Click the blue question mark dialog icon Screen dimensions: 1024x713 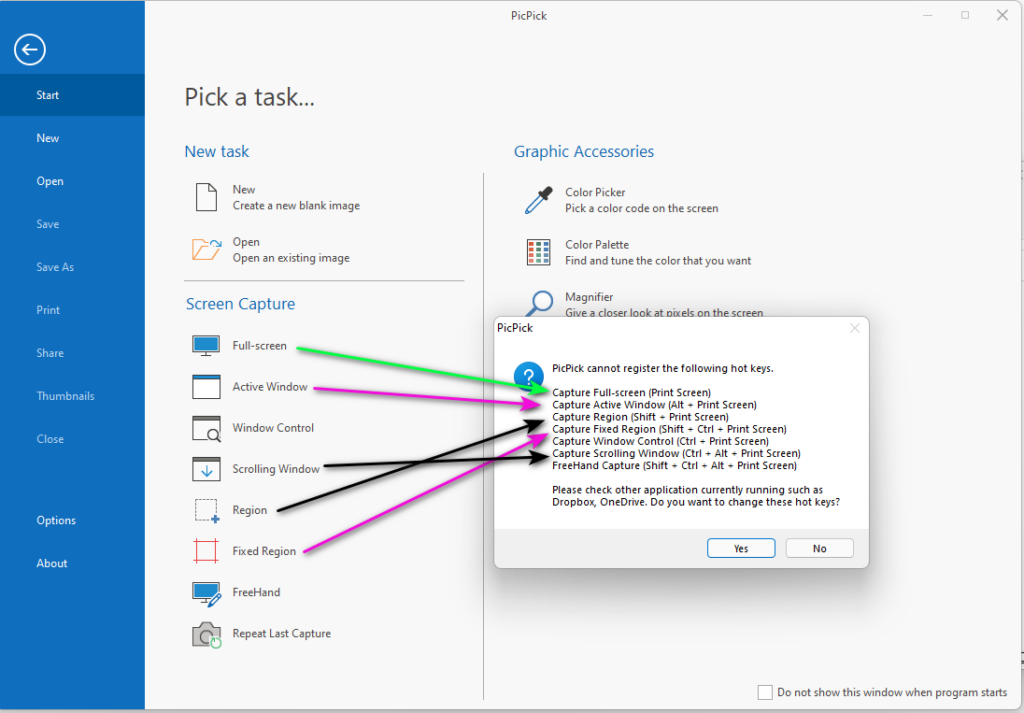pyautogui.click(x=528, y=375)
